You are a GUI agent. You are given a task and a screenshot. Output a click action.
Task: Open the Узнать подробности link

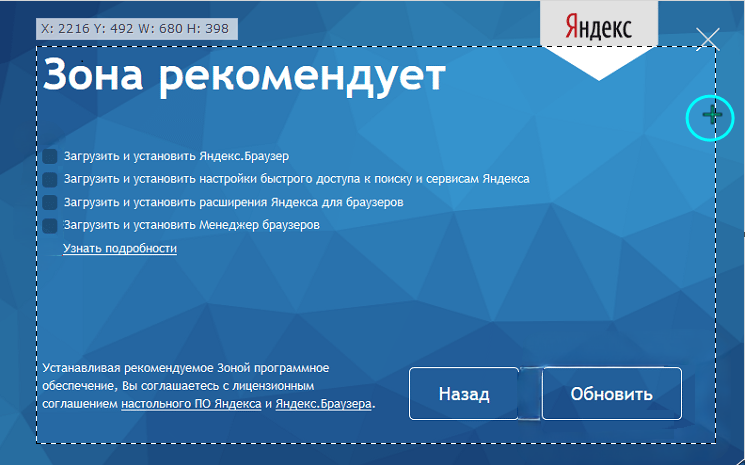(120, 248)
